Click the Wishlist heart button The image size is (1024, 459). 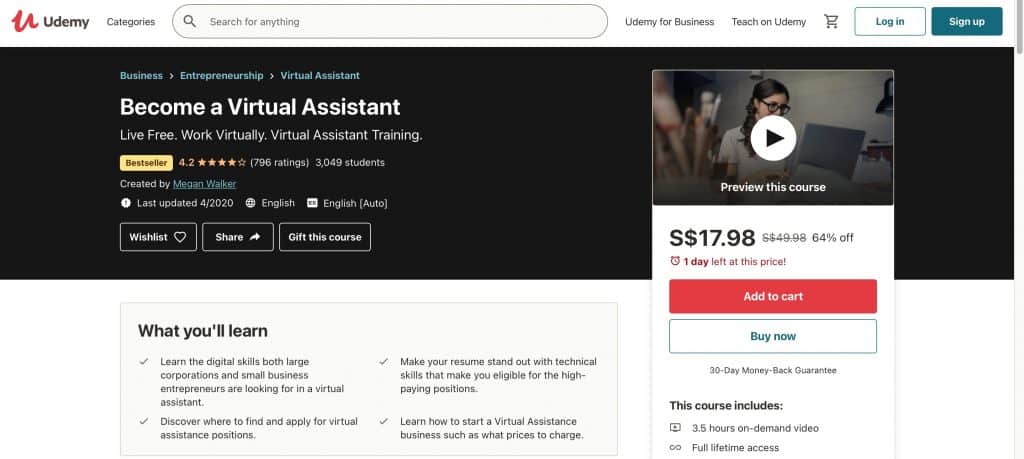click(158, 237)
